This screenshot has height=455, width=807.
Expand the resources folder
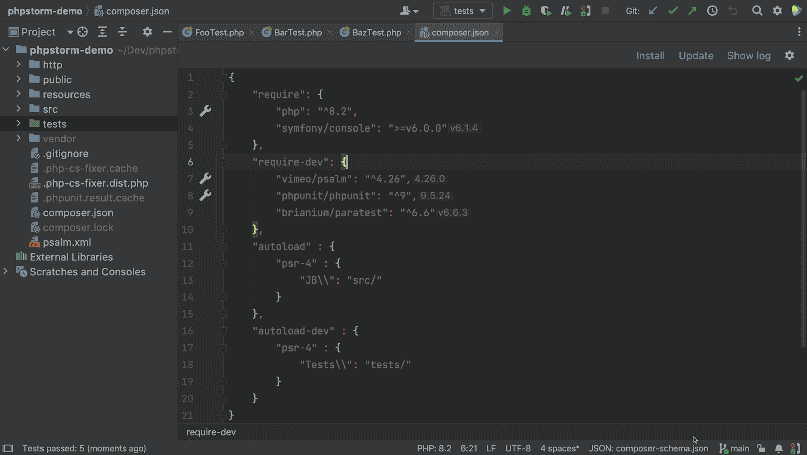point(19,94)
